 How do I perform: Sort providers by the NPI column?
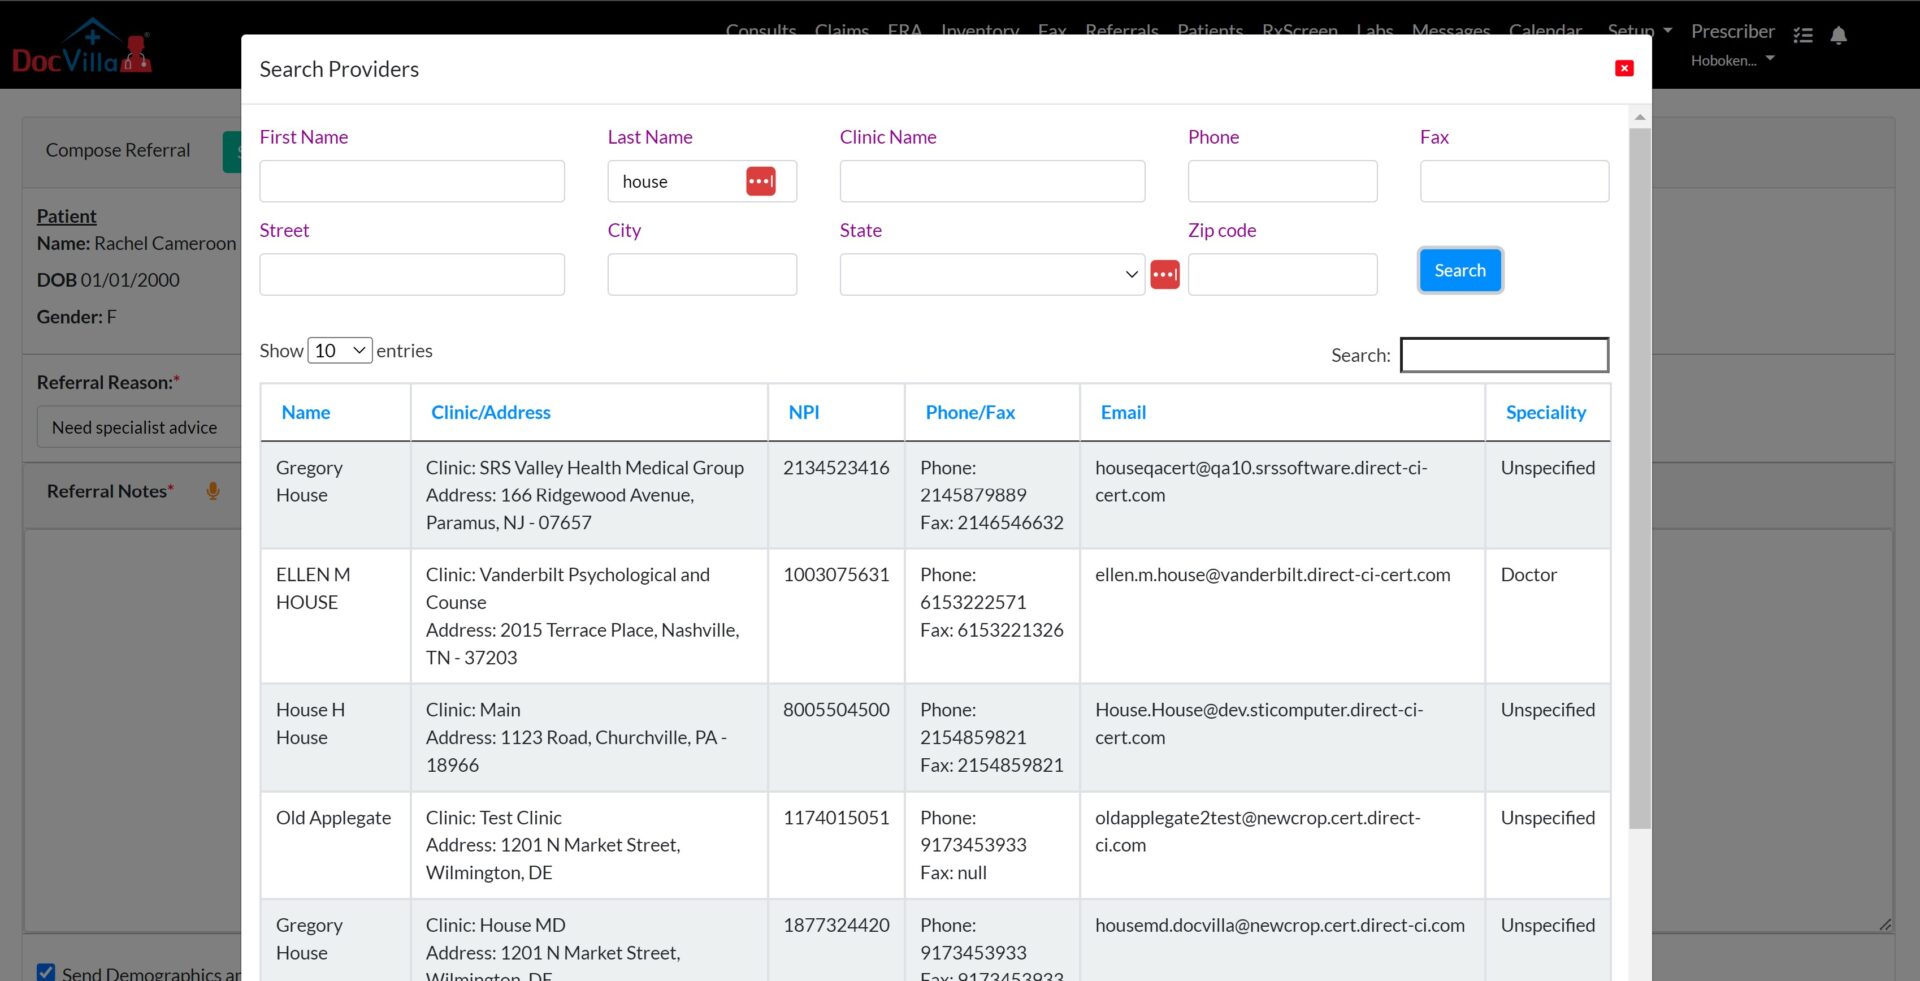[x=804, y=412]
